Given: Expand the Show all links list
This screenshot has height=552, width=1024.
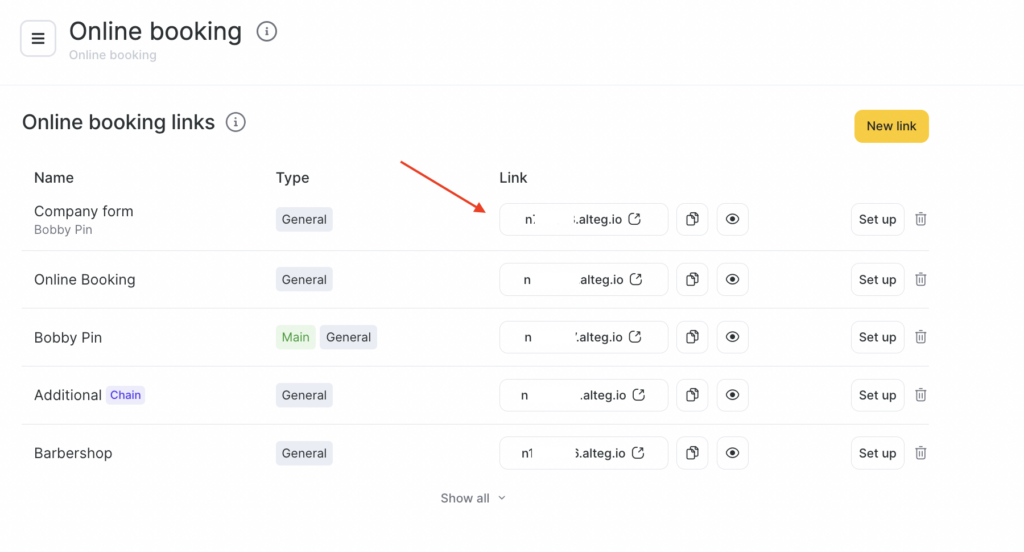Looking at the screenshot, I should [x=473, y=498].
